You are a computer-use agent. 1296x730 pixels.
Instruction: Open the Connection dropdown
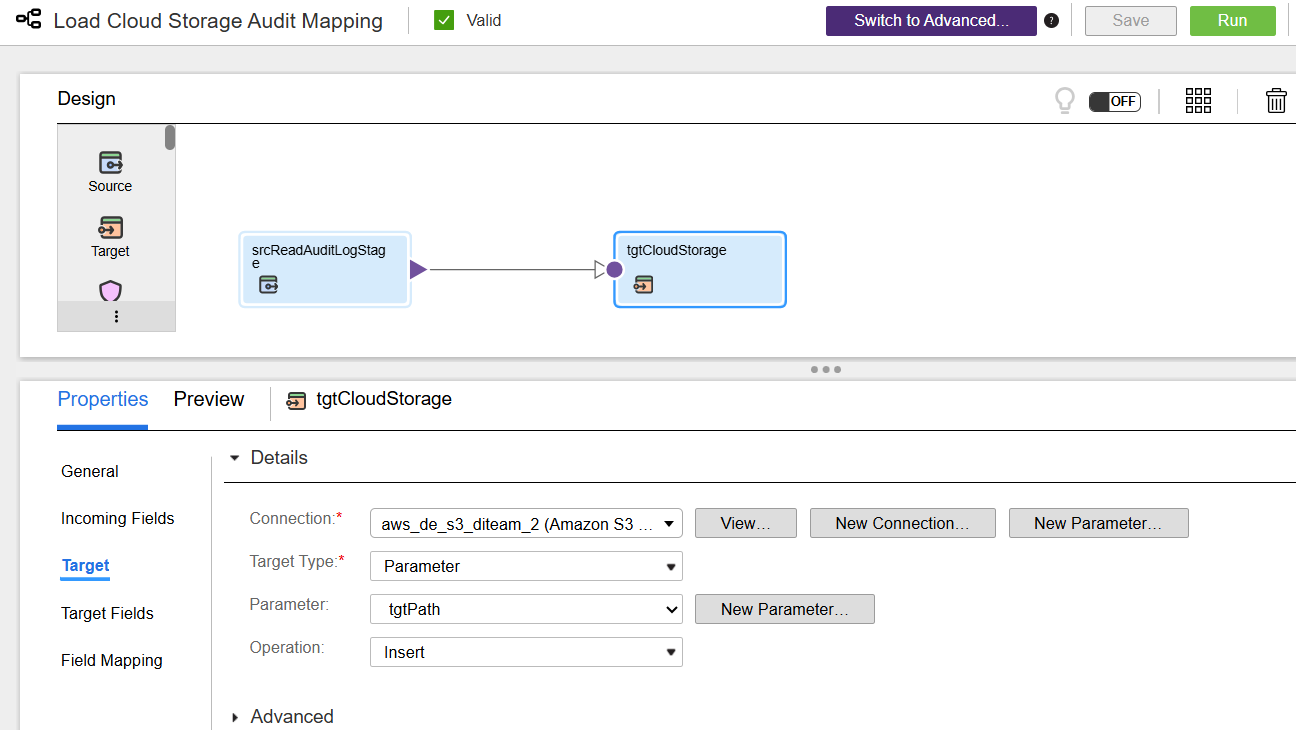pyautogui.click(x=526, y=523)
